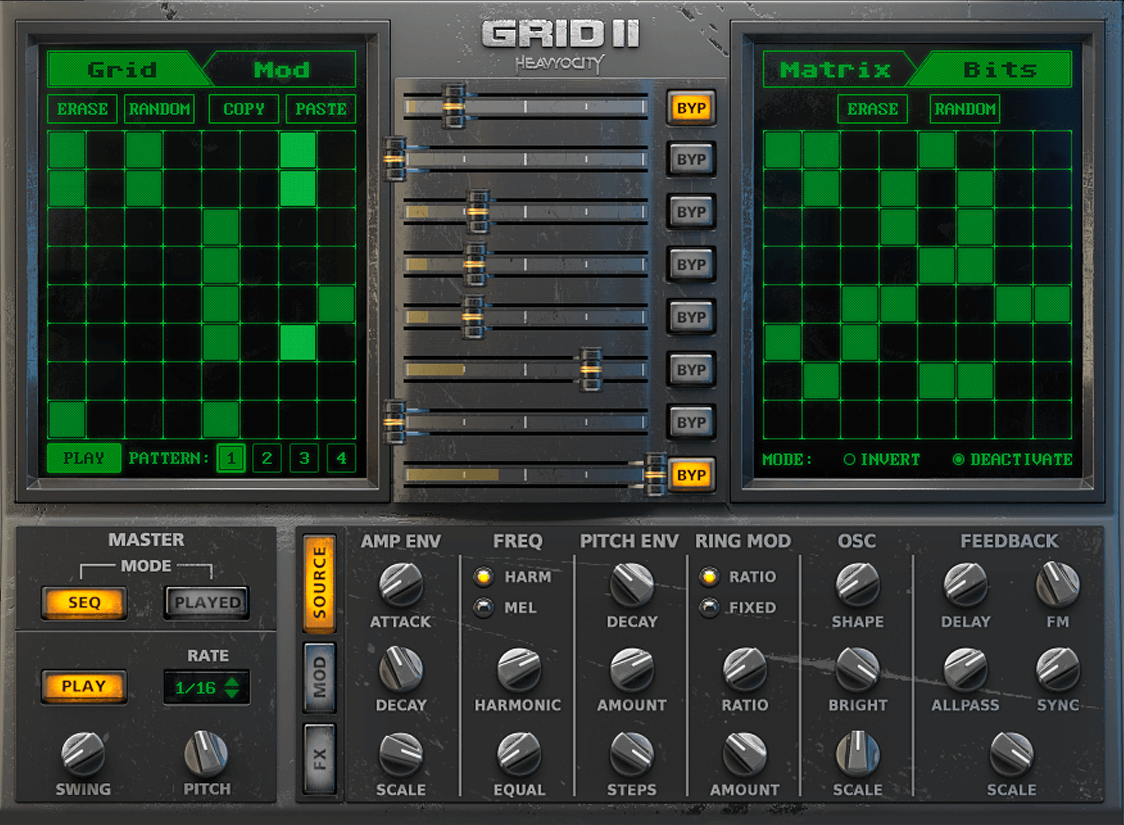The image size is (1124, 825).
Task: Click the Attack knob in Amp Env
Action: tap(401, 583)
